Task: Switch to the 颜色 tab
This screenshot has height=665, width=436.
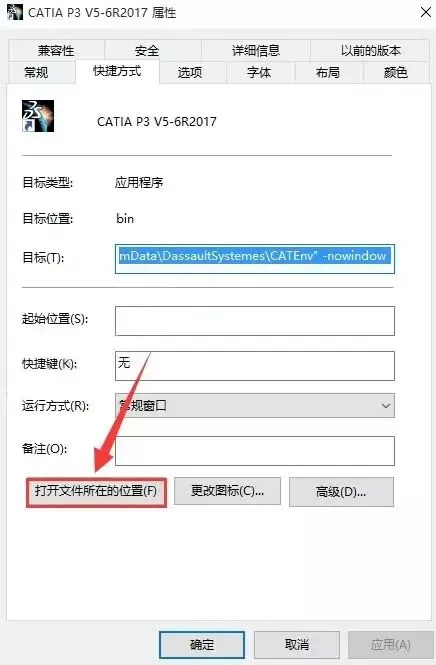Action: pos(395,72)
